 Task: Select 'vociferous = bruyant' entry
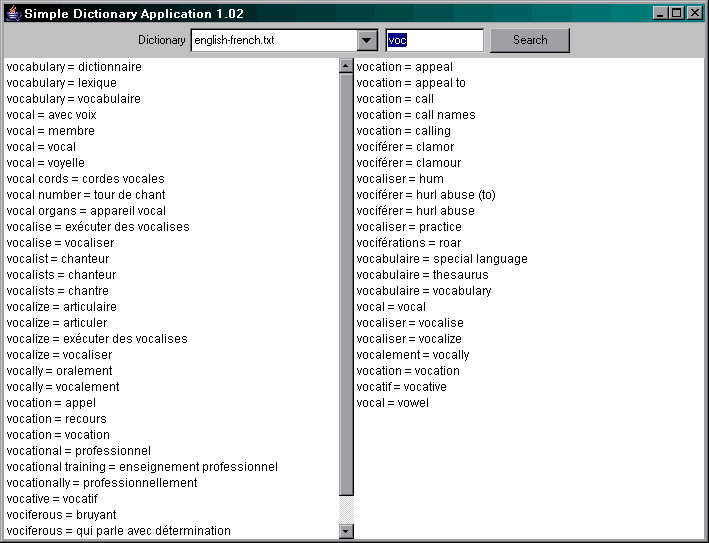[61, 515]
